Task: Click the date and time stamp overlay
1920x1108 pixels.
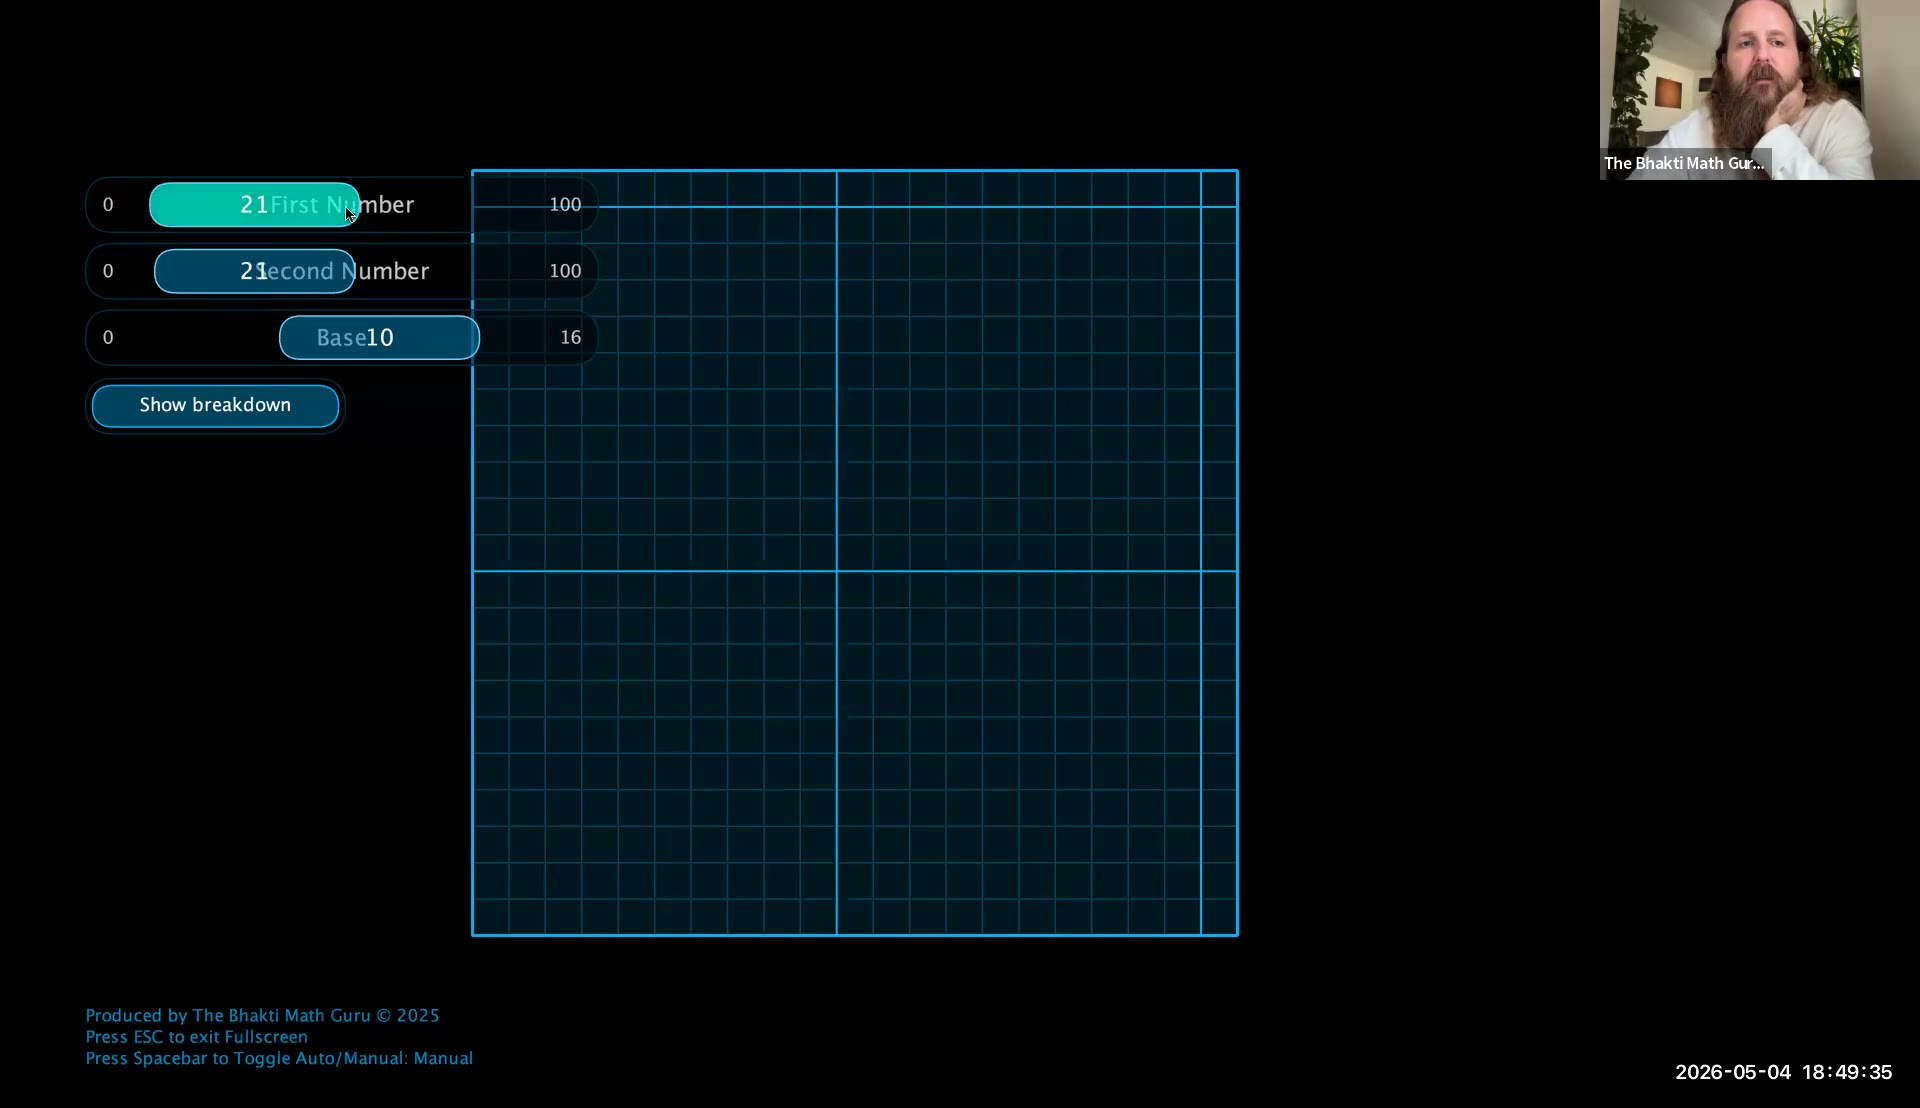Action: pyautogui.click(x=1783, y=1072)
